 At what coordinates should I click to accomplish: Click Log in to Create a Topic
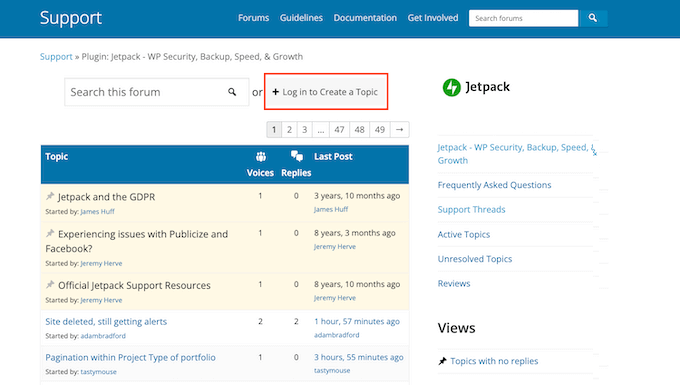pyautogui.click(x=326, y=91)
